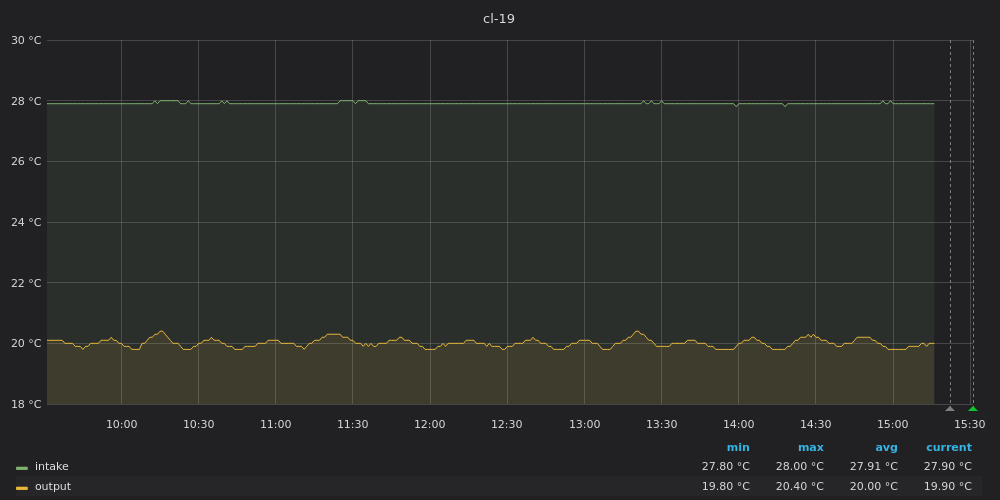Click the 12:00 time axis label

pos(430,425)
